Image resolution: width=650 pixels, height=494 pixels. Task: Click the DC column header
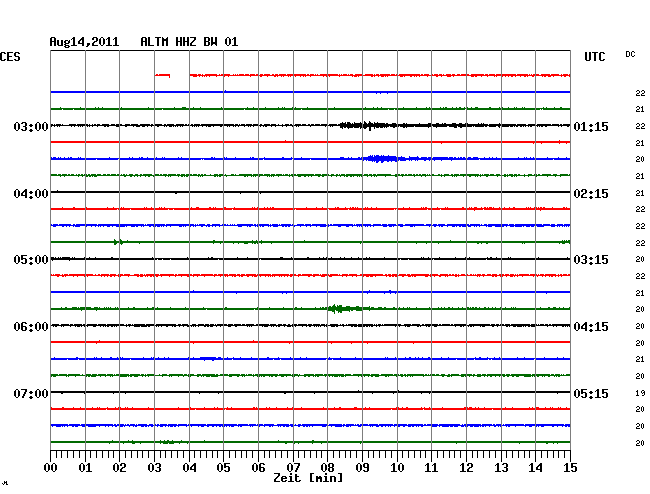tap(630, 54)
